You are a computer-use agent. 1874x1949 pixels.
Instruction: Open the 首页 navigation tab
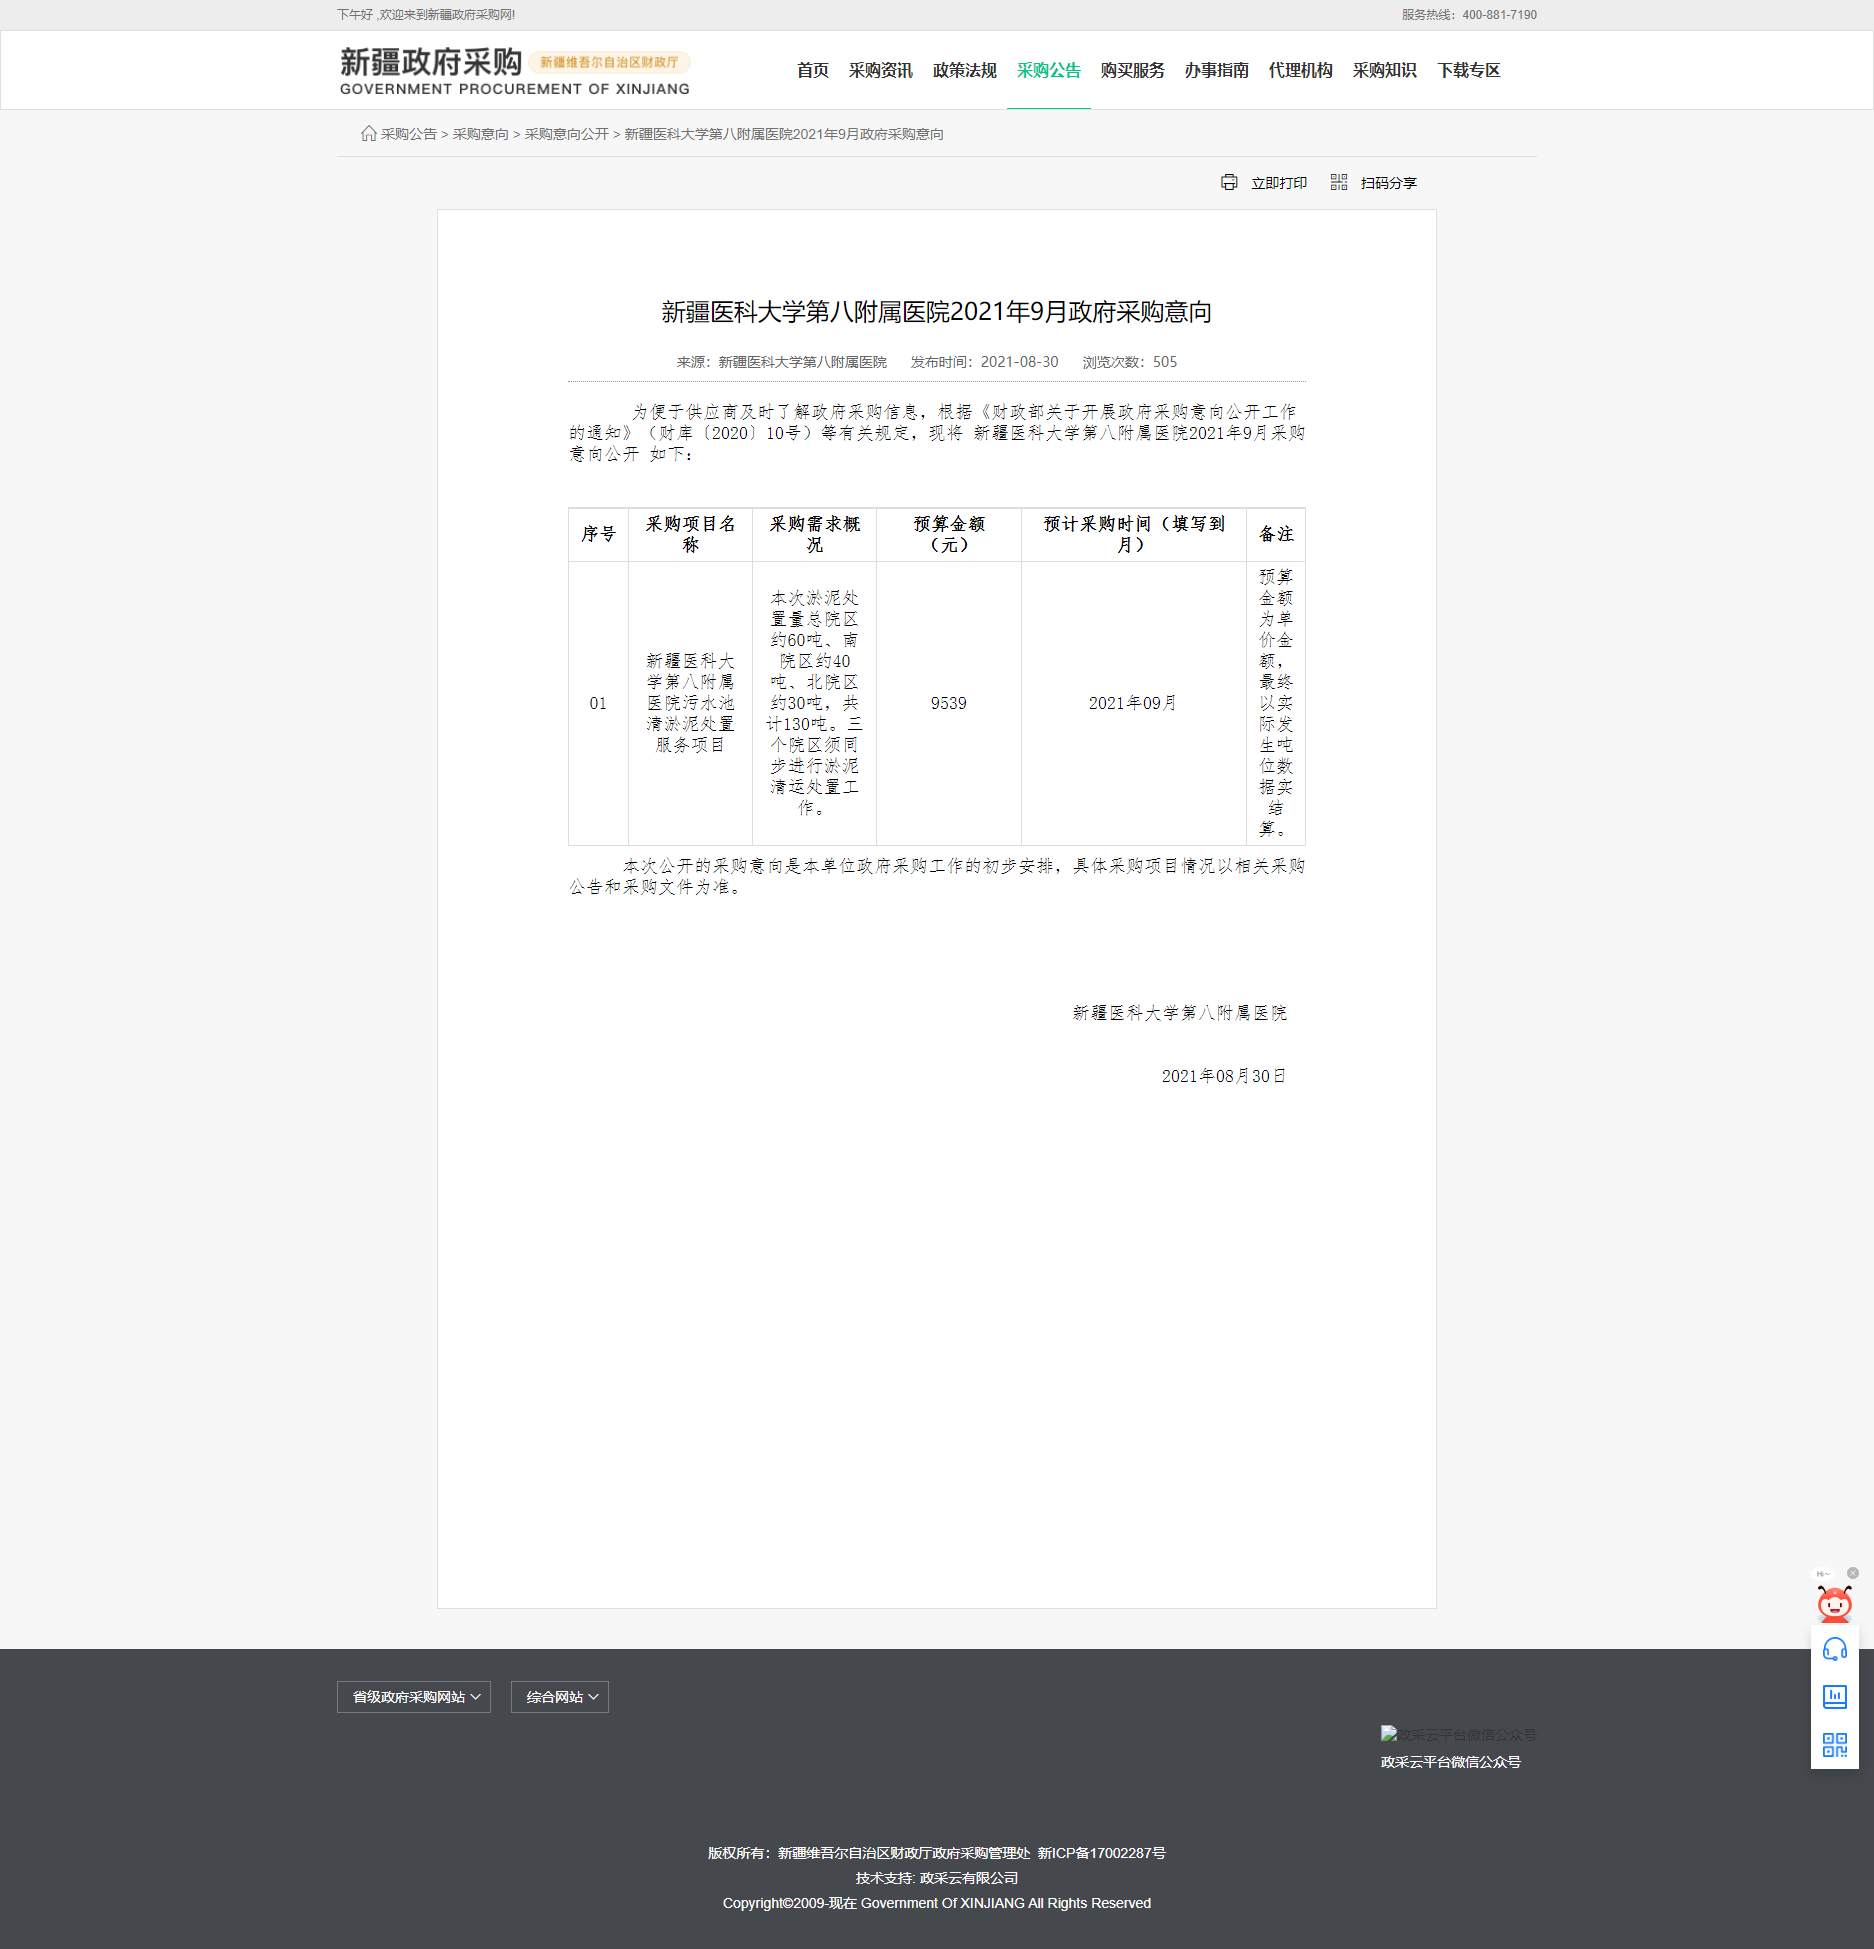click(812, 70)
